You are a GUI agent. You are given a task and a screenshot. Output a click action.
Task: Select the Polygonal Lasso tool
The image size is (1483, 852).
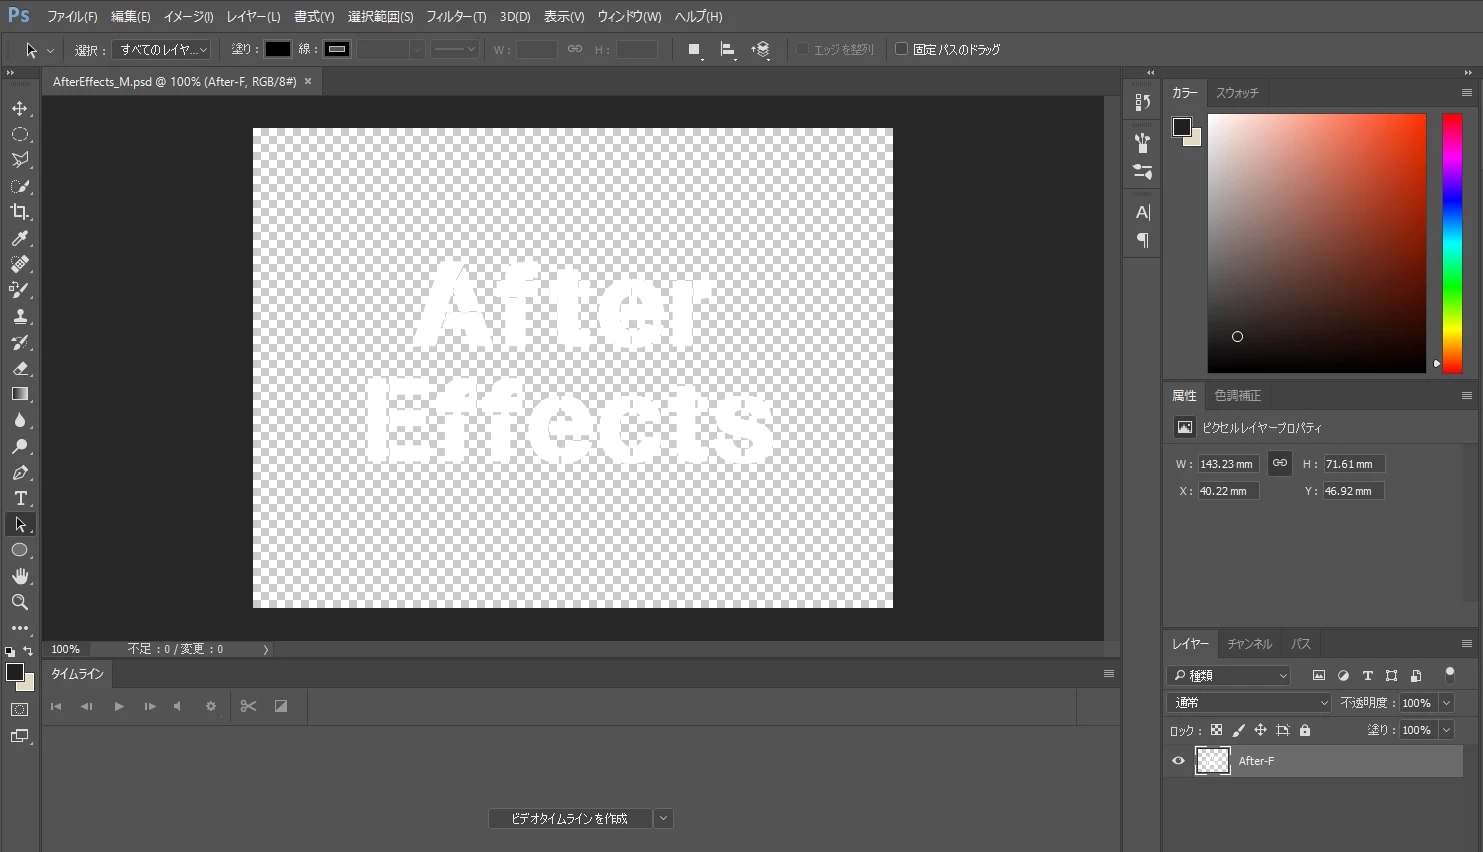(20, 160)
